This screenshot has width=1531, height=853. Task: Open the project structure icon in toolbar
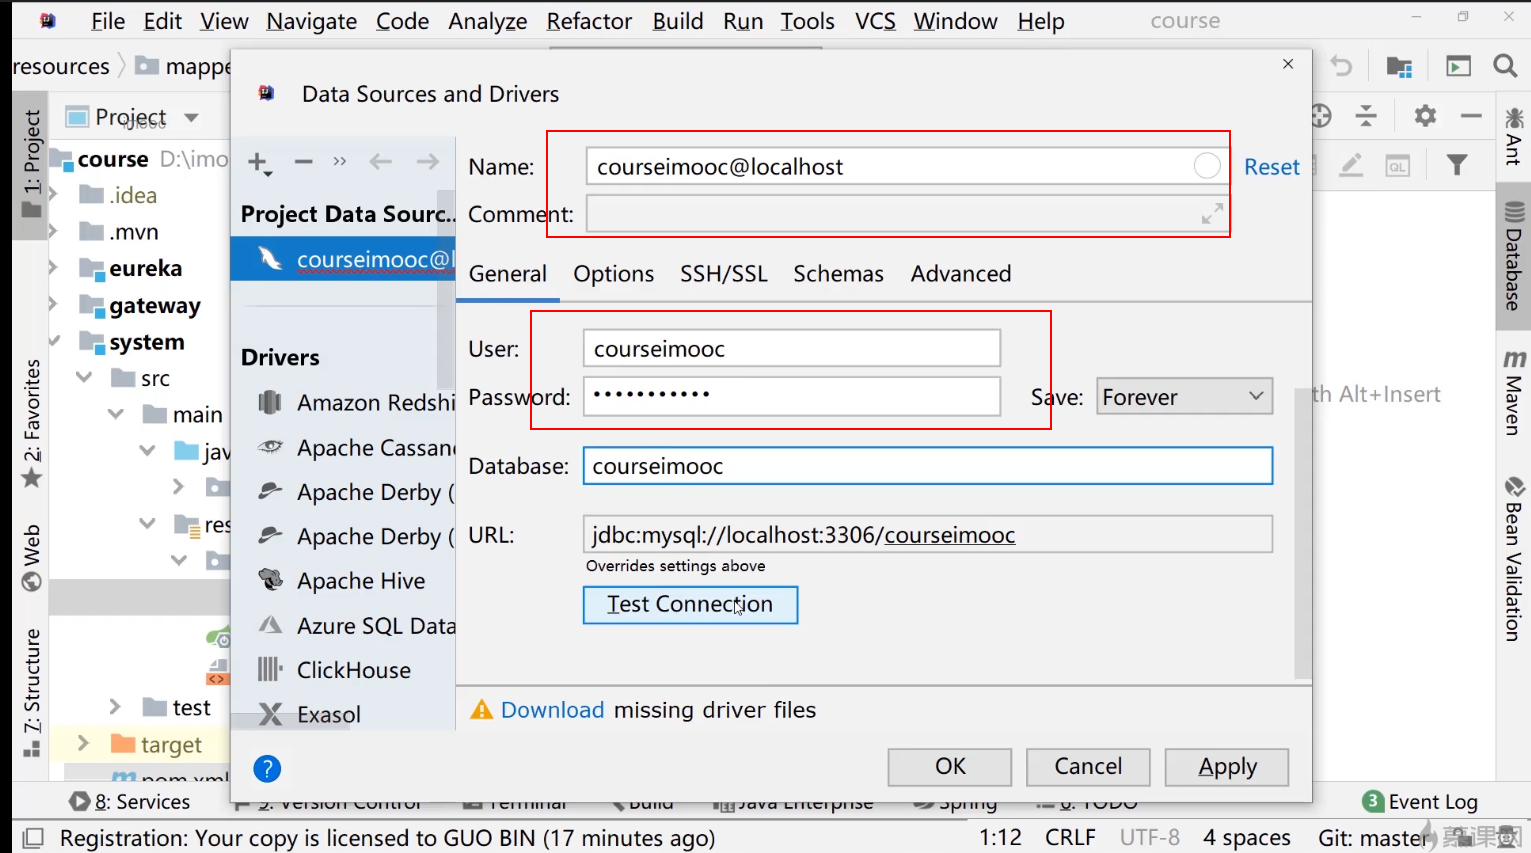(1399, 67)
